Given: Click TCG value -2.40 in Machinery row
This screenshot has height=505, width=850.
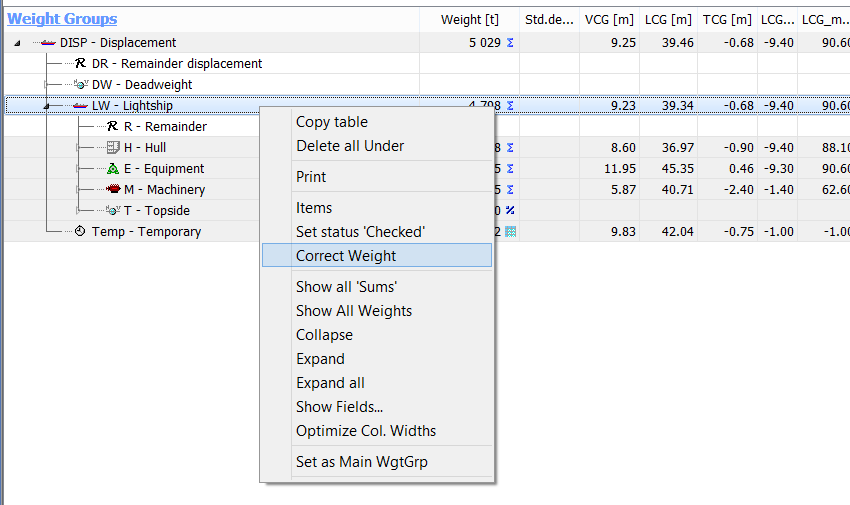Looking at the screenshot, I should click(739, 190).
